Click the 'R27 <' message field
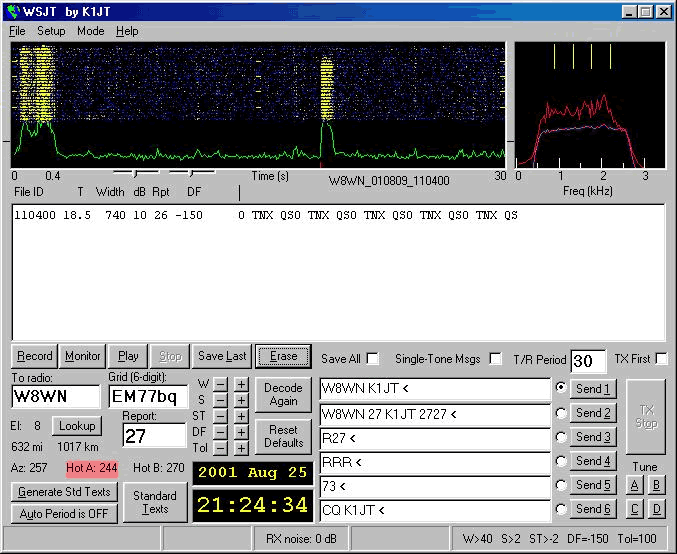677x554 pixels. 435,438
